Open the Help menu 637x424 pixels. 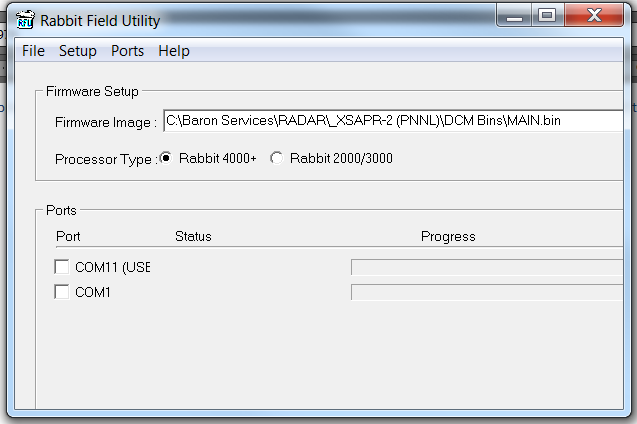pyautogui.click(x=173, y=51)
